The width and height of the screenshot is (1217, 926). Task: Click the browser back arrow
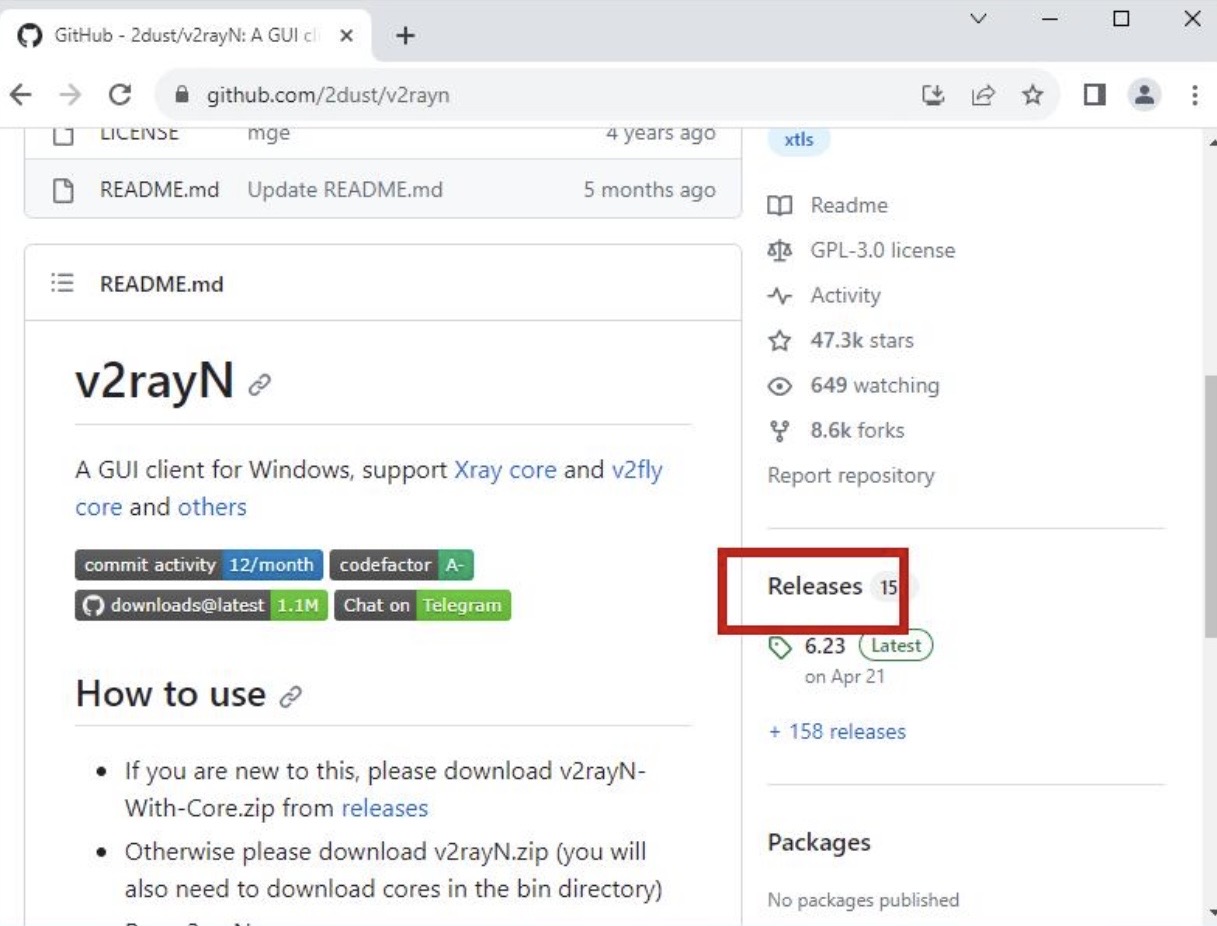click(x=21, y=95)
